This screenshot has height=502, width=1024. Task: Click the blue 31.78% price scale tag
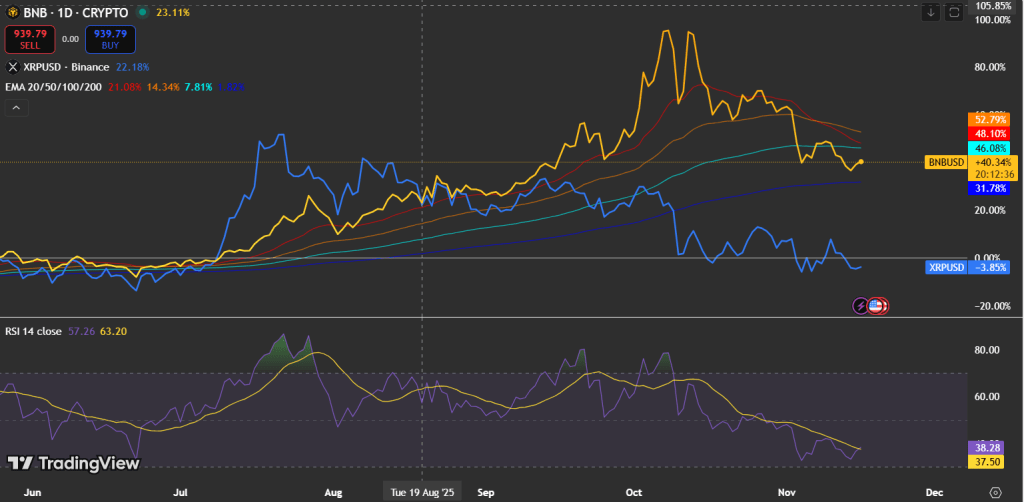pos(989,189)
